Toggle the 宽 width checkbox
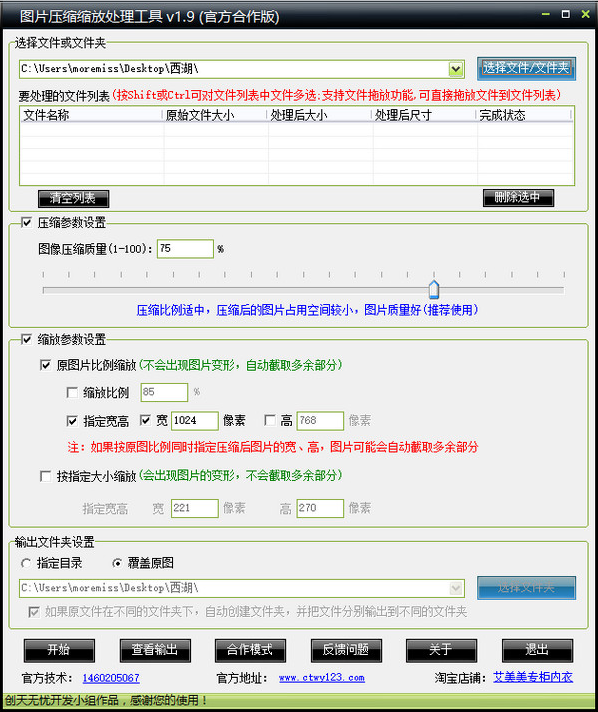This screenshot has width=598, height=712. pos(145,420)
